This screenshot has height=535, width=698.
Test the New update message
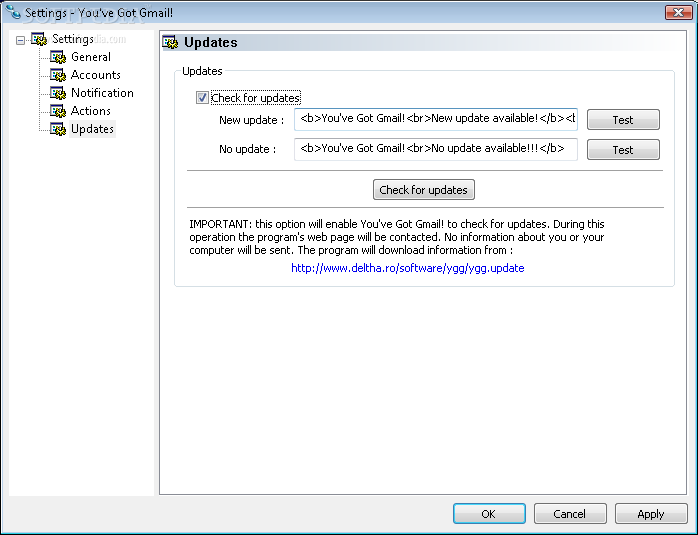[x=623, y=120]
